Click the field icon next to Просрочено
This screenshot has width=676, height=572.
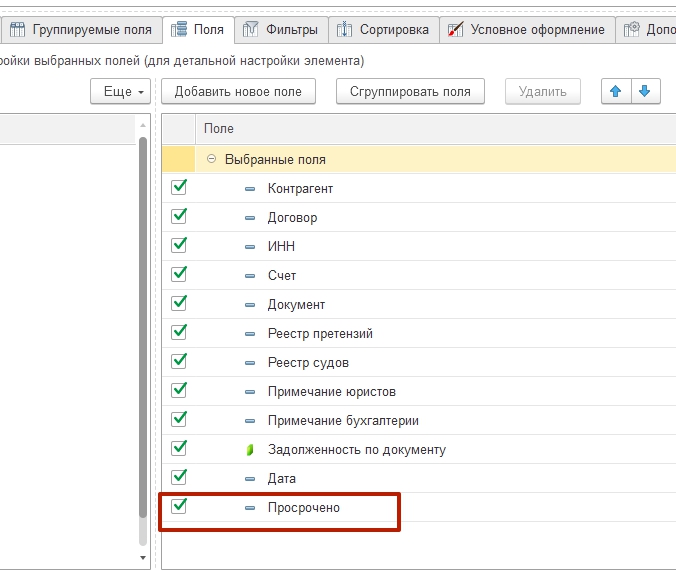point(250,508)
